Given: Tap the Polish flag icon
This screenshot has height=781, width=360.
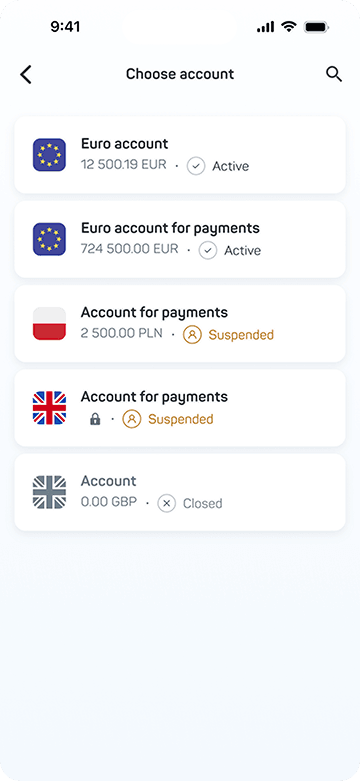Looking at the screenshot, I should point(49,323).
